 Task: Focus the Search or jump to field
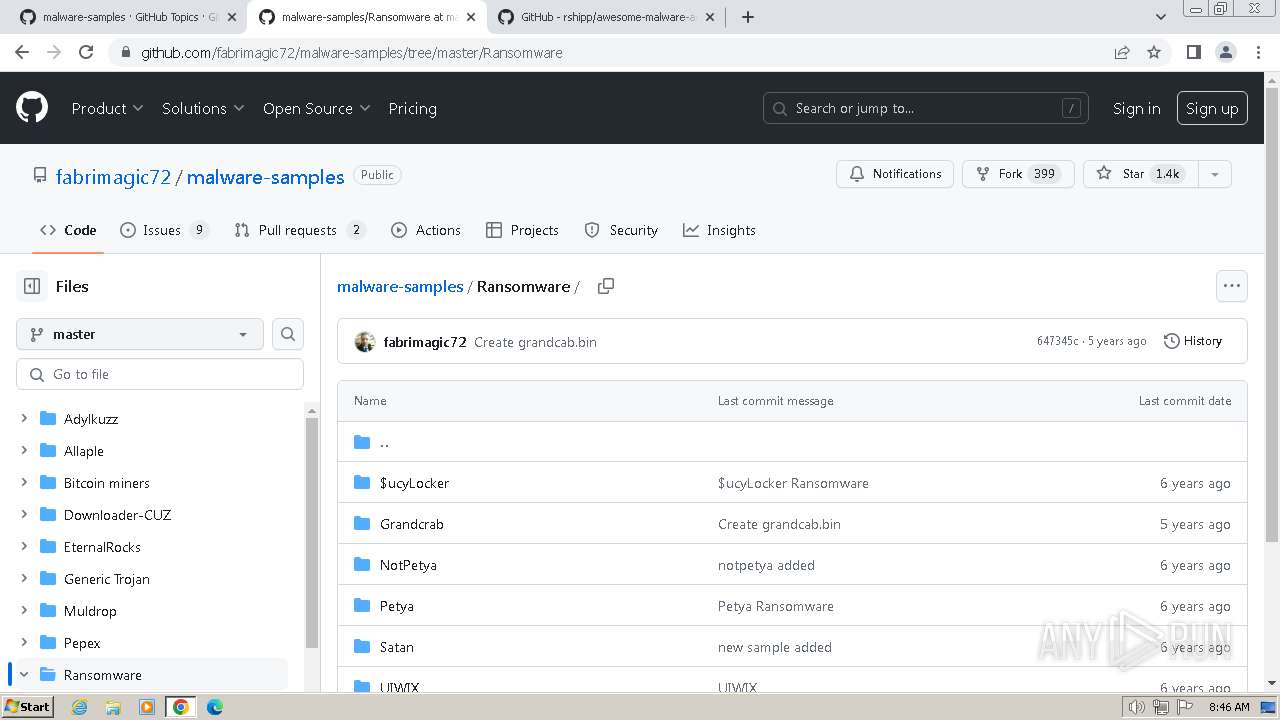tap(926, 108)
